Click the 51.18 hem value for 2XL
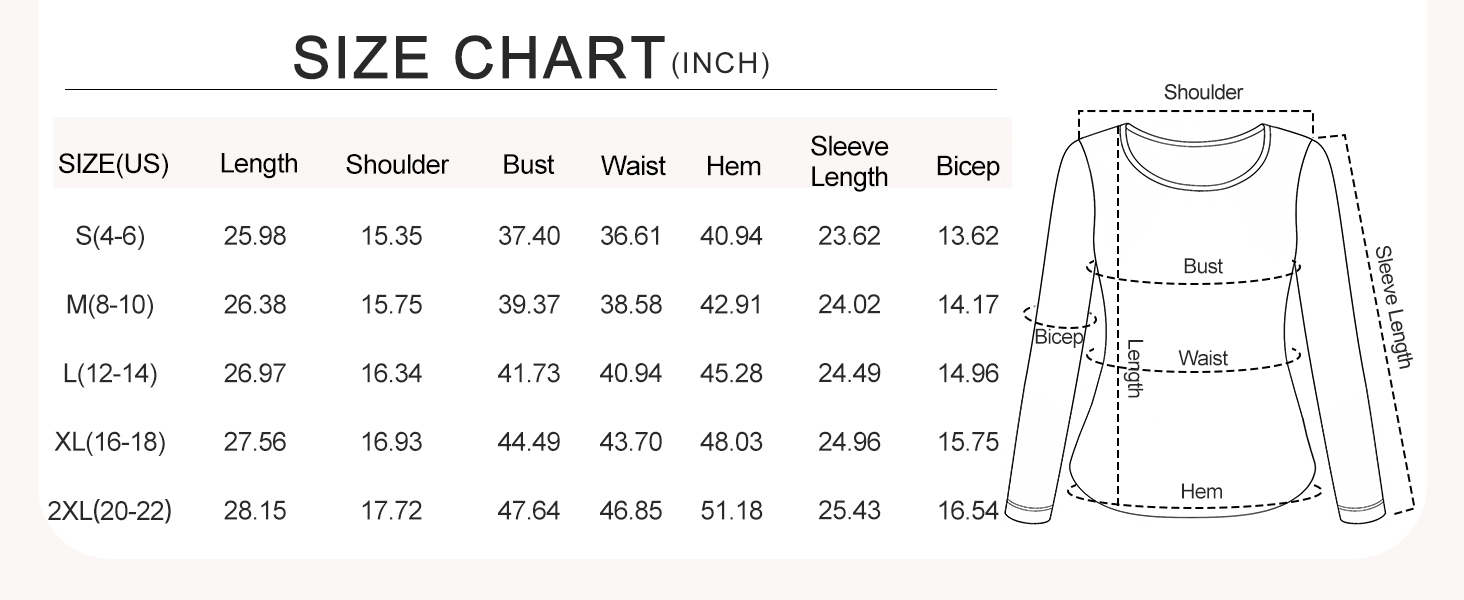Image resolution: width=1464 pixels, height=600 pixels. coord(731,511)
